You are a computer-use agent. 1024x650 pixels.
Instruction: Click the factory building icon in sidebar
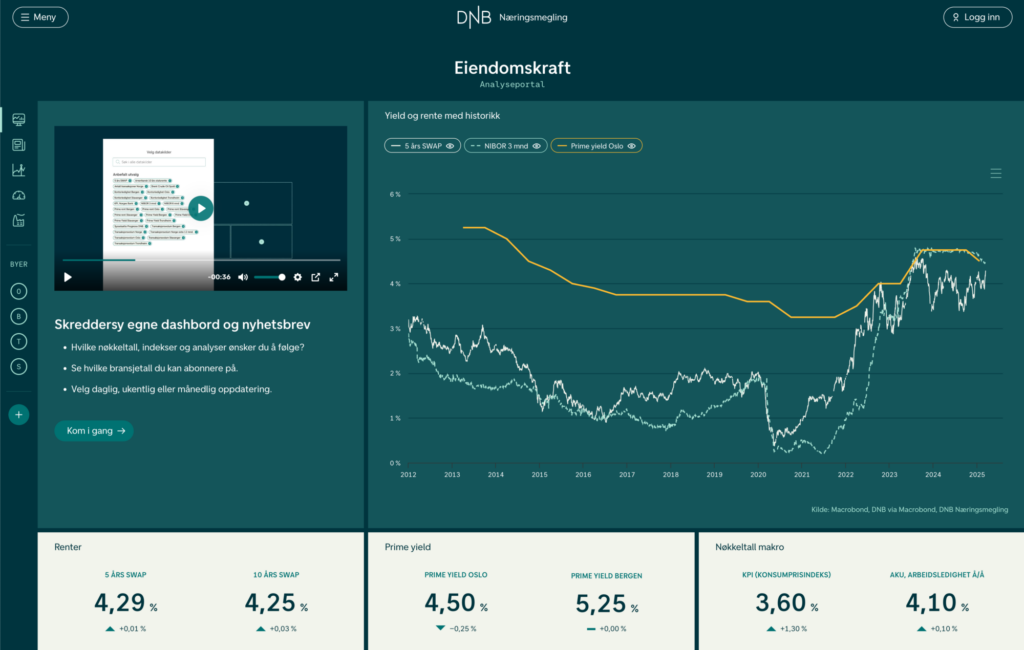click(18, 220)
